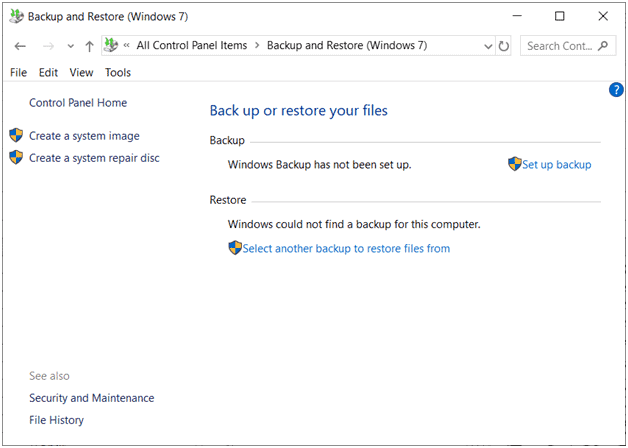Screen dimensions: 628x448
Task: Minimize the Backup and Restore window
Action: [517, 16]
